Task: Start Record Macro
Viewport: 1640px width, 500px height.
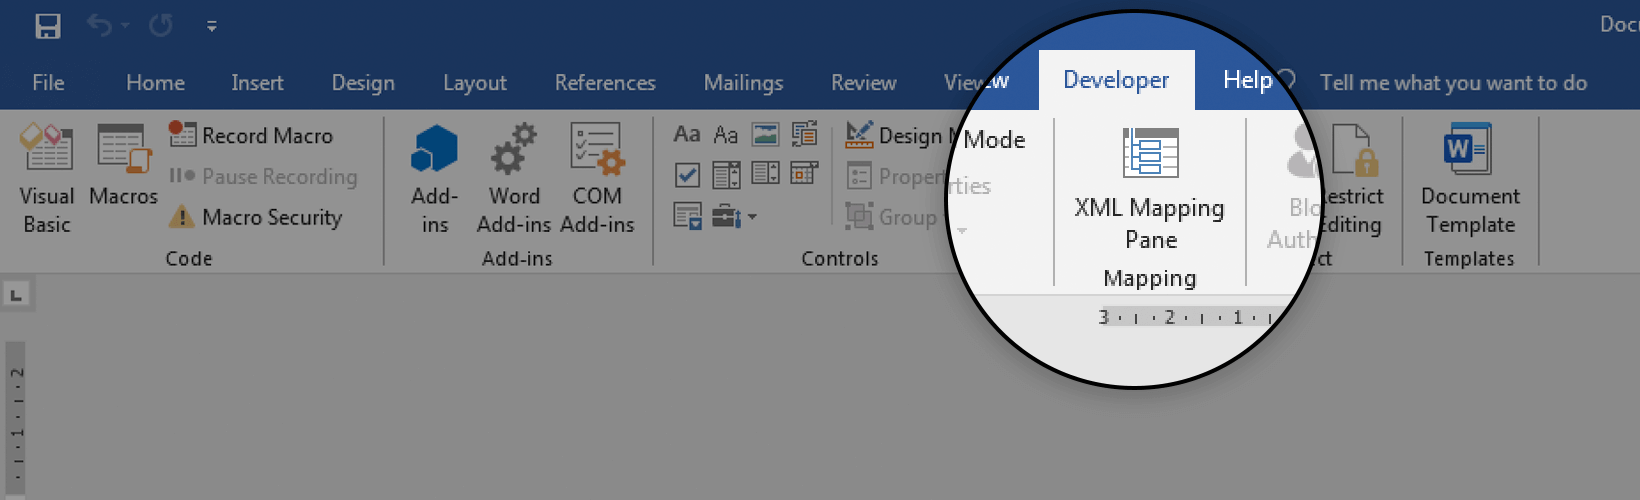Action: click(251, 135)
